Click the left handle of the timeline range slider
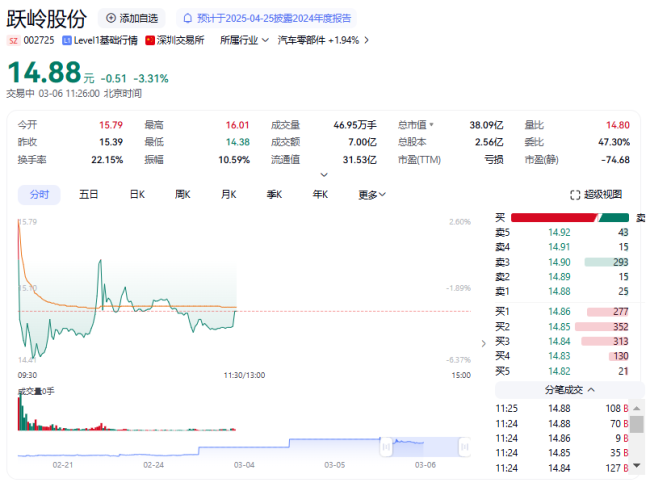The height and width of the screenshot is (491, 650). coord(386,447)
